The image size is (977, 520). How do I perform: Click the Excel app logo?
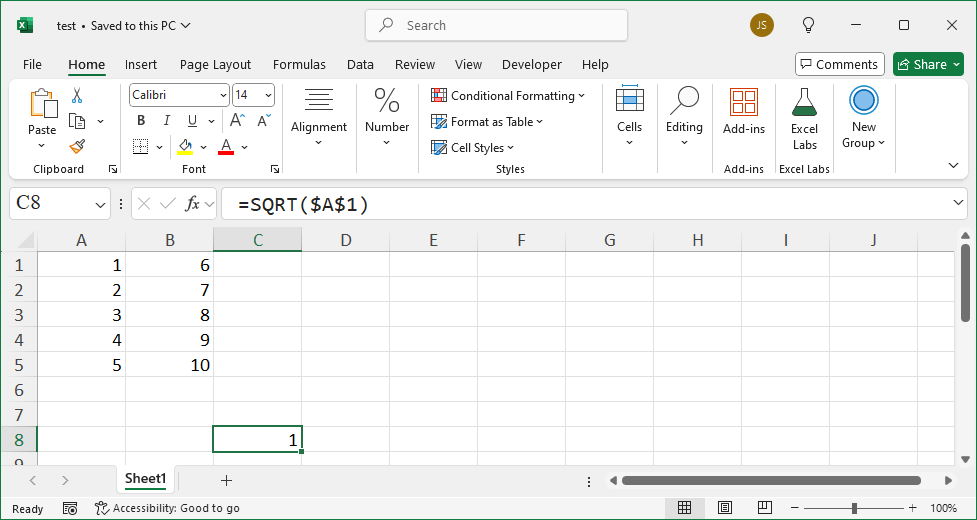tap(25, 26)
